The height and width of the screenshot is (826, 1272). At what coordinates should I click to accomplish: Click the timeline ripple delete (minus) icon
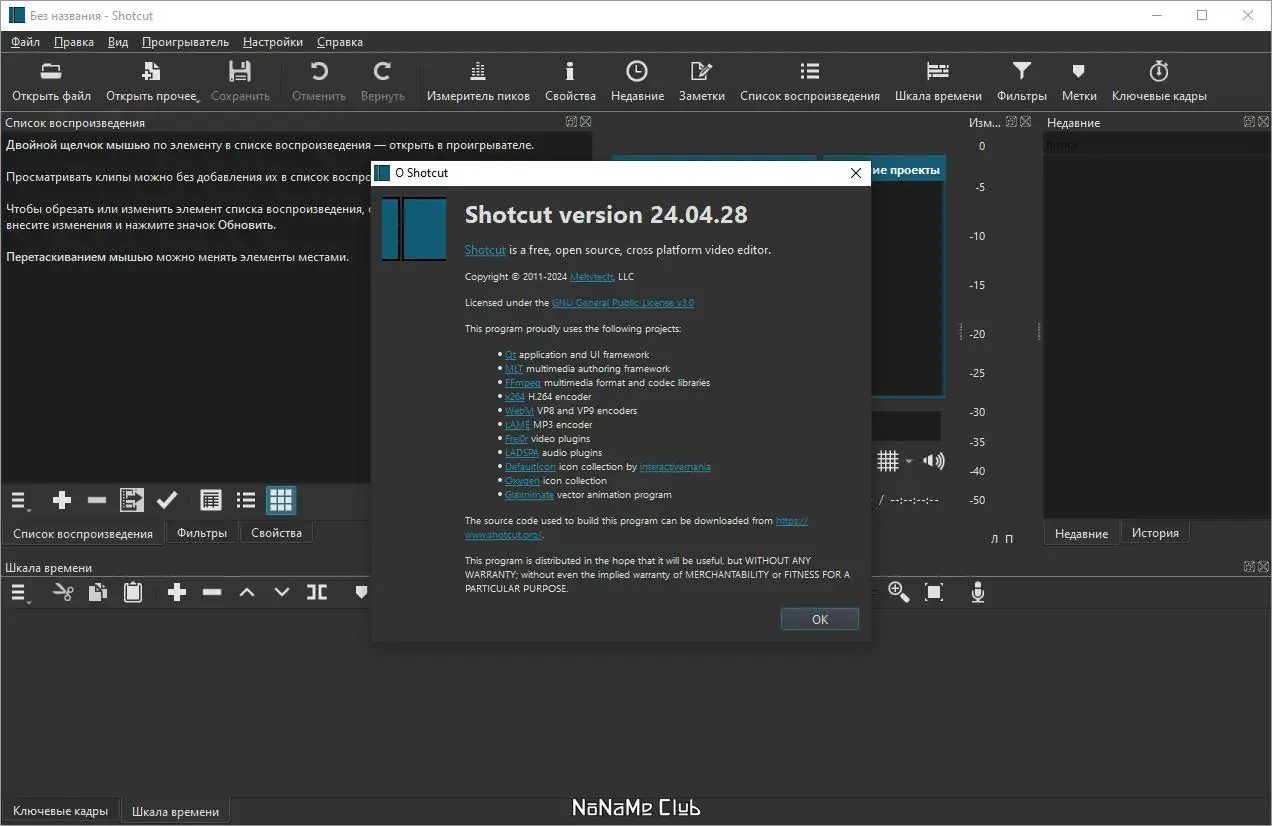212,592
